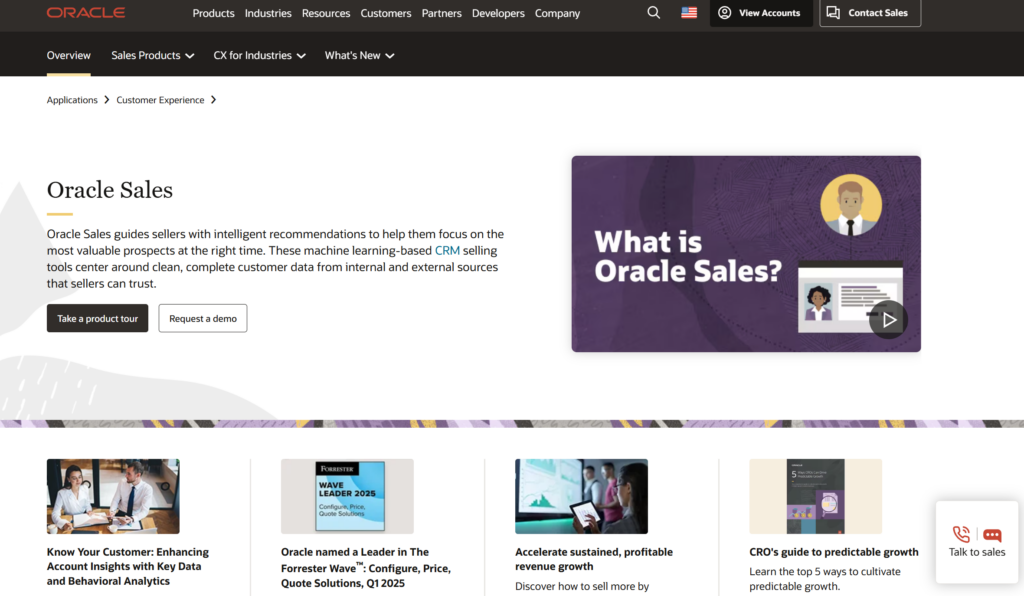Follow the CRM hyperlink in the description

(447, 250)
